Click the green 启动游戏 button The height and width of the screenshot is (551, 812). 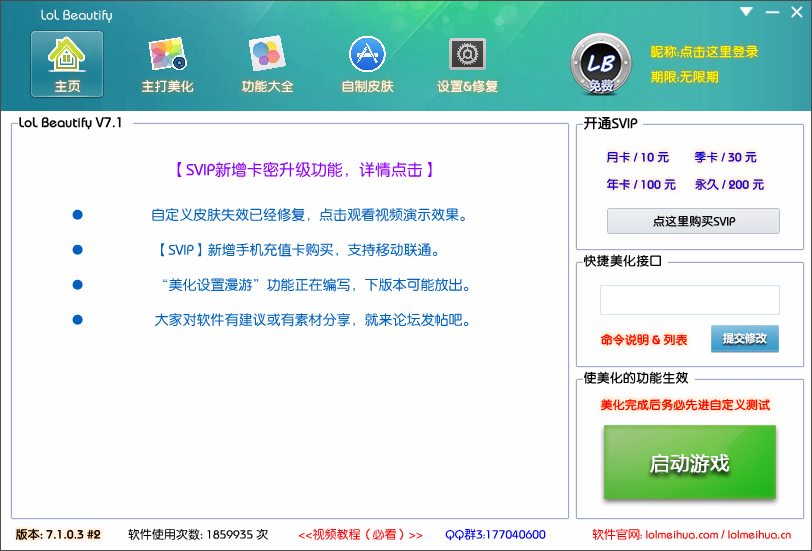click(x=690, y=462)
